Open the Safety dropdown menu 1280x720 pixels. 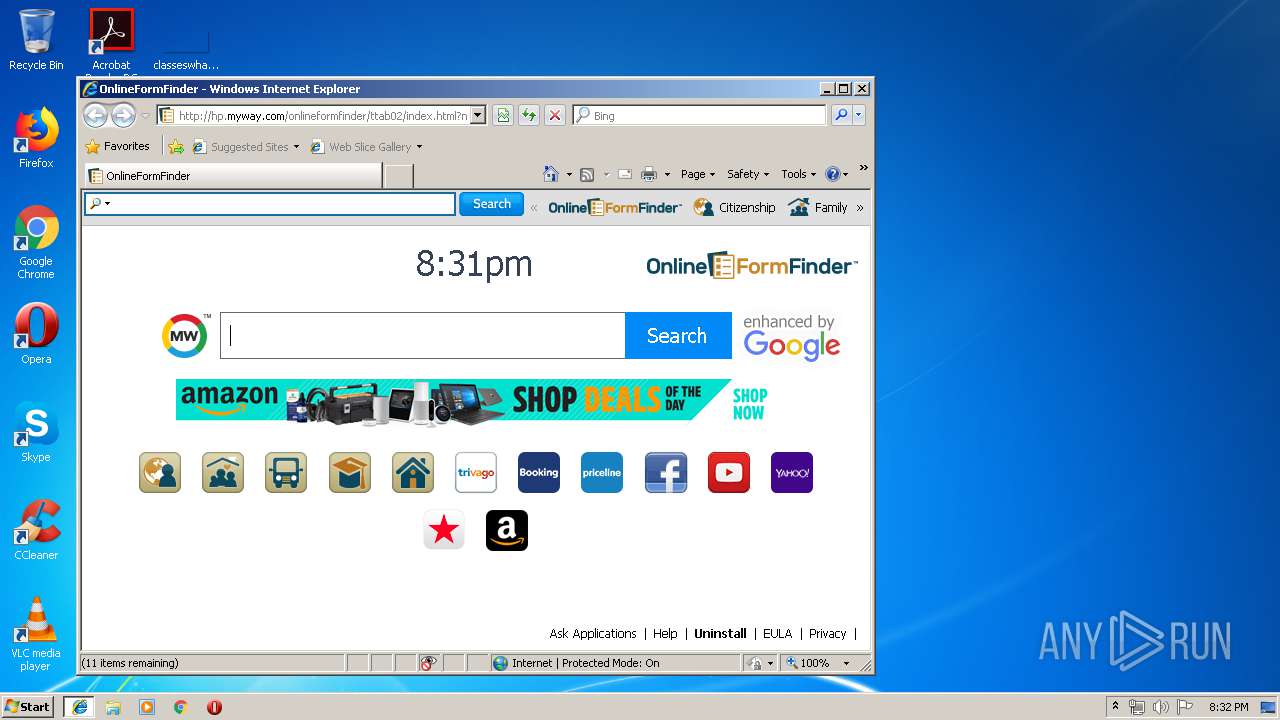pos(748,174)
